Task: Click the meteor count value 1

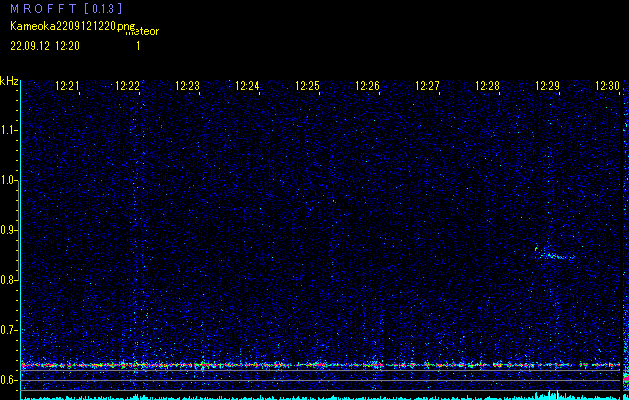Action: tap(138, 46)
